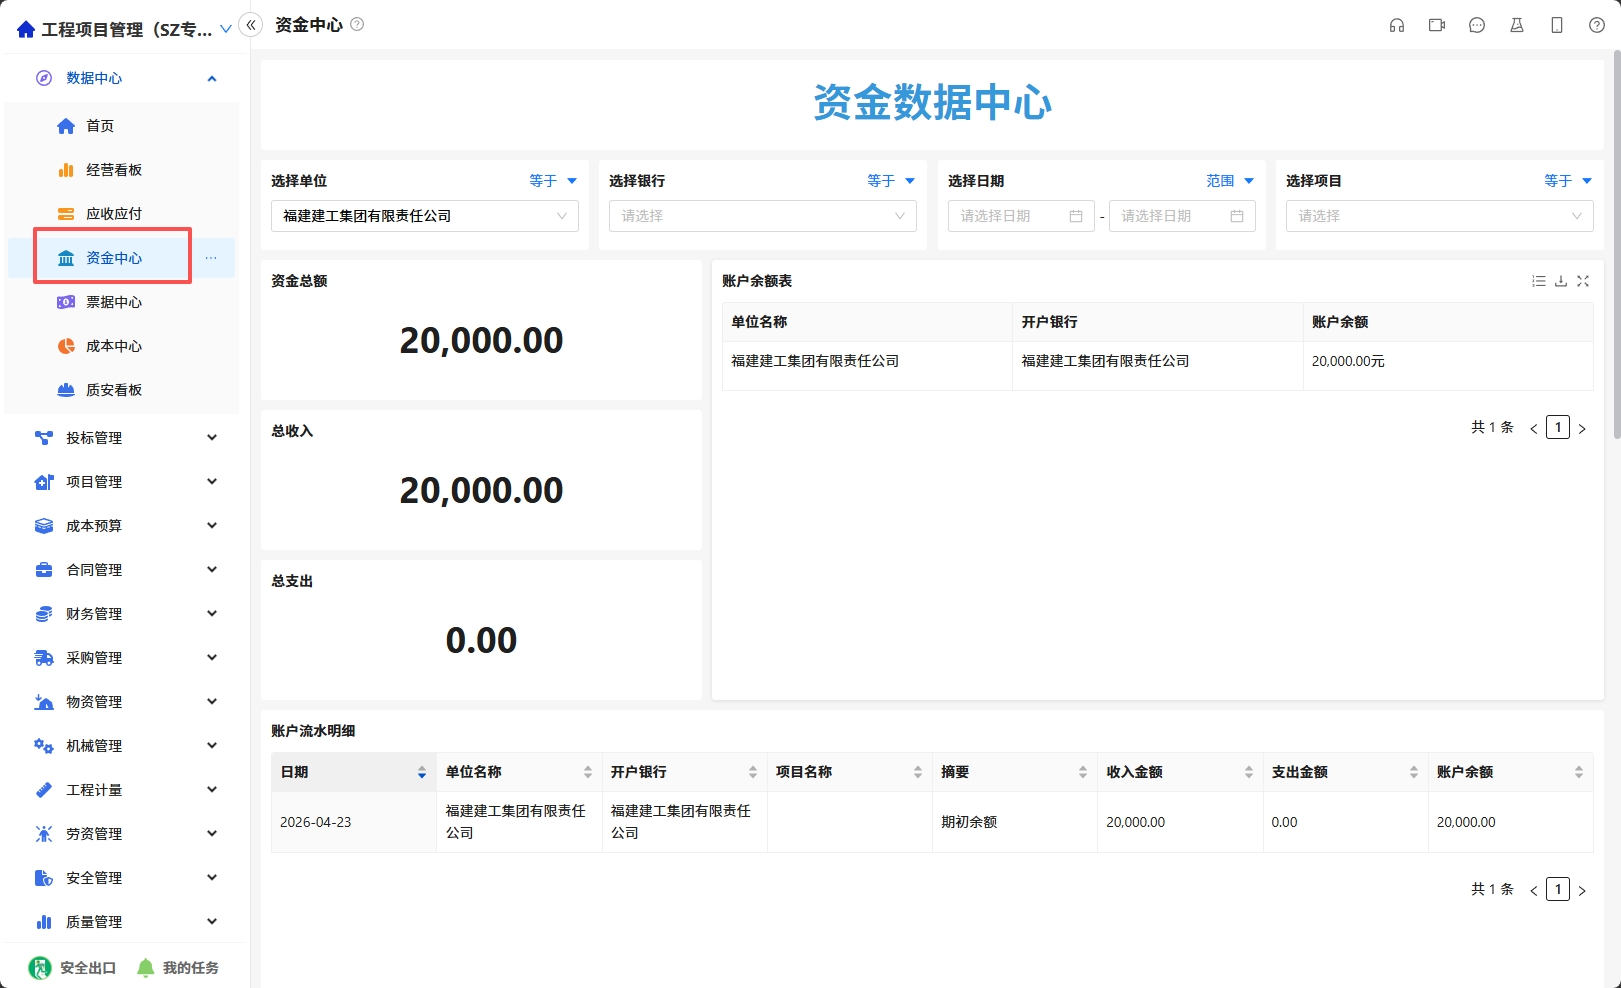Screen dimensions: 1621x988
Task: Click the lab flask icon in header
Action: [x=1517, y=25]
